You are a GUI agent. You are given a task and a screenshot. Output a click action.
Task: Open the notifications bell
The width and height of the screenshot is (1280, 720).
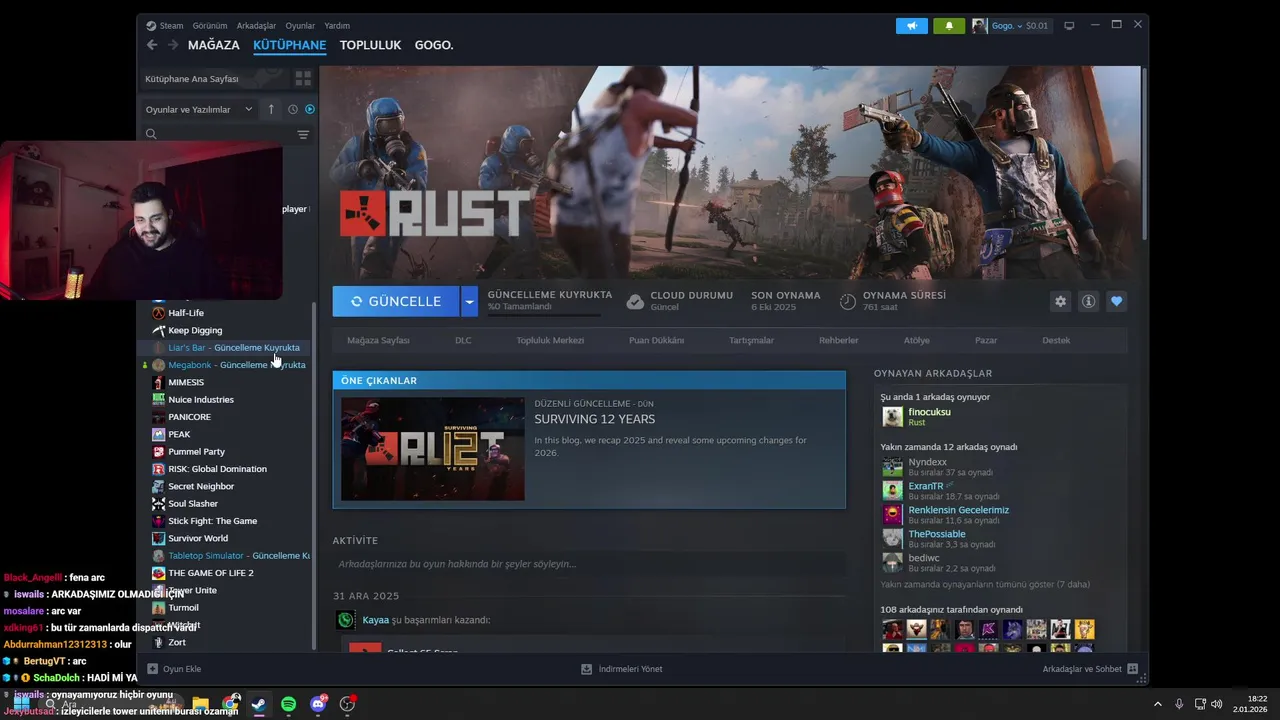tap(949, 25)
